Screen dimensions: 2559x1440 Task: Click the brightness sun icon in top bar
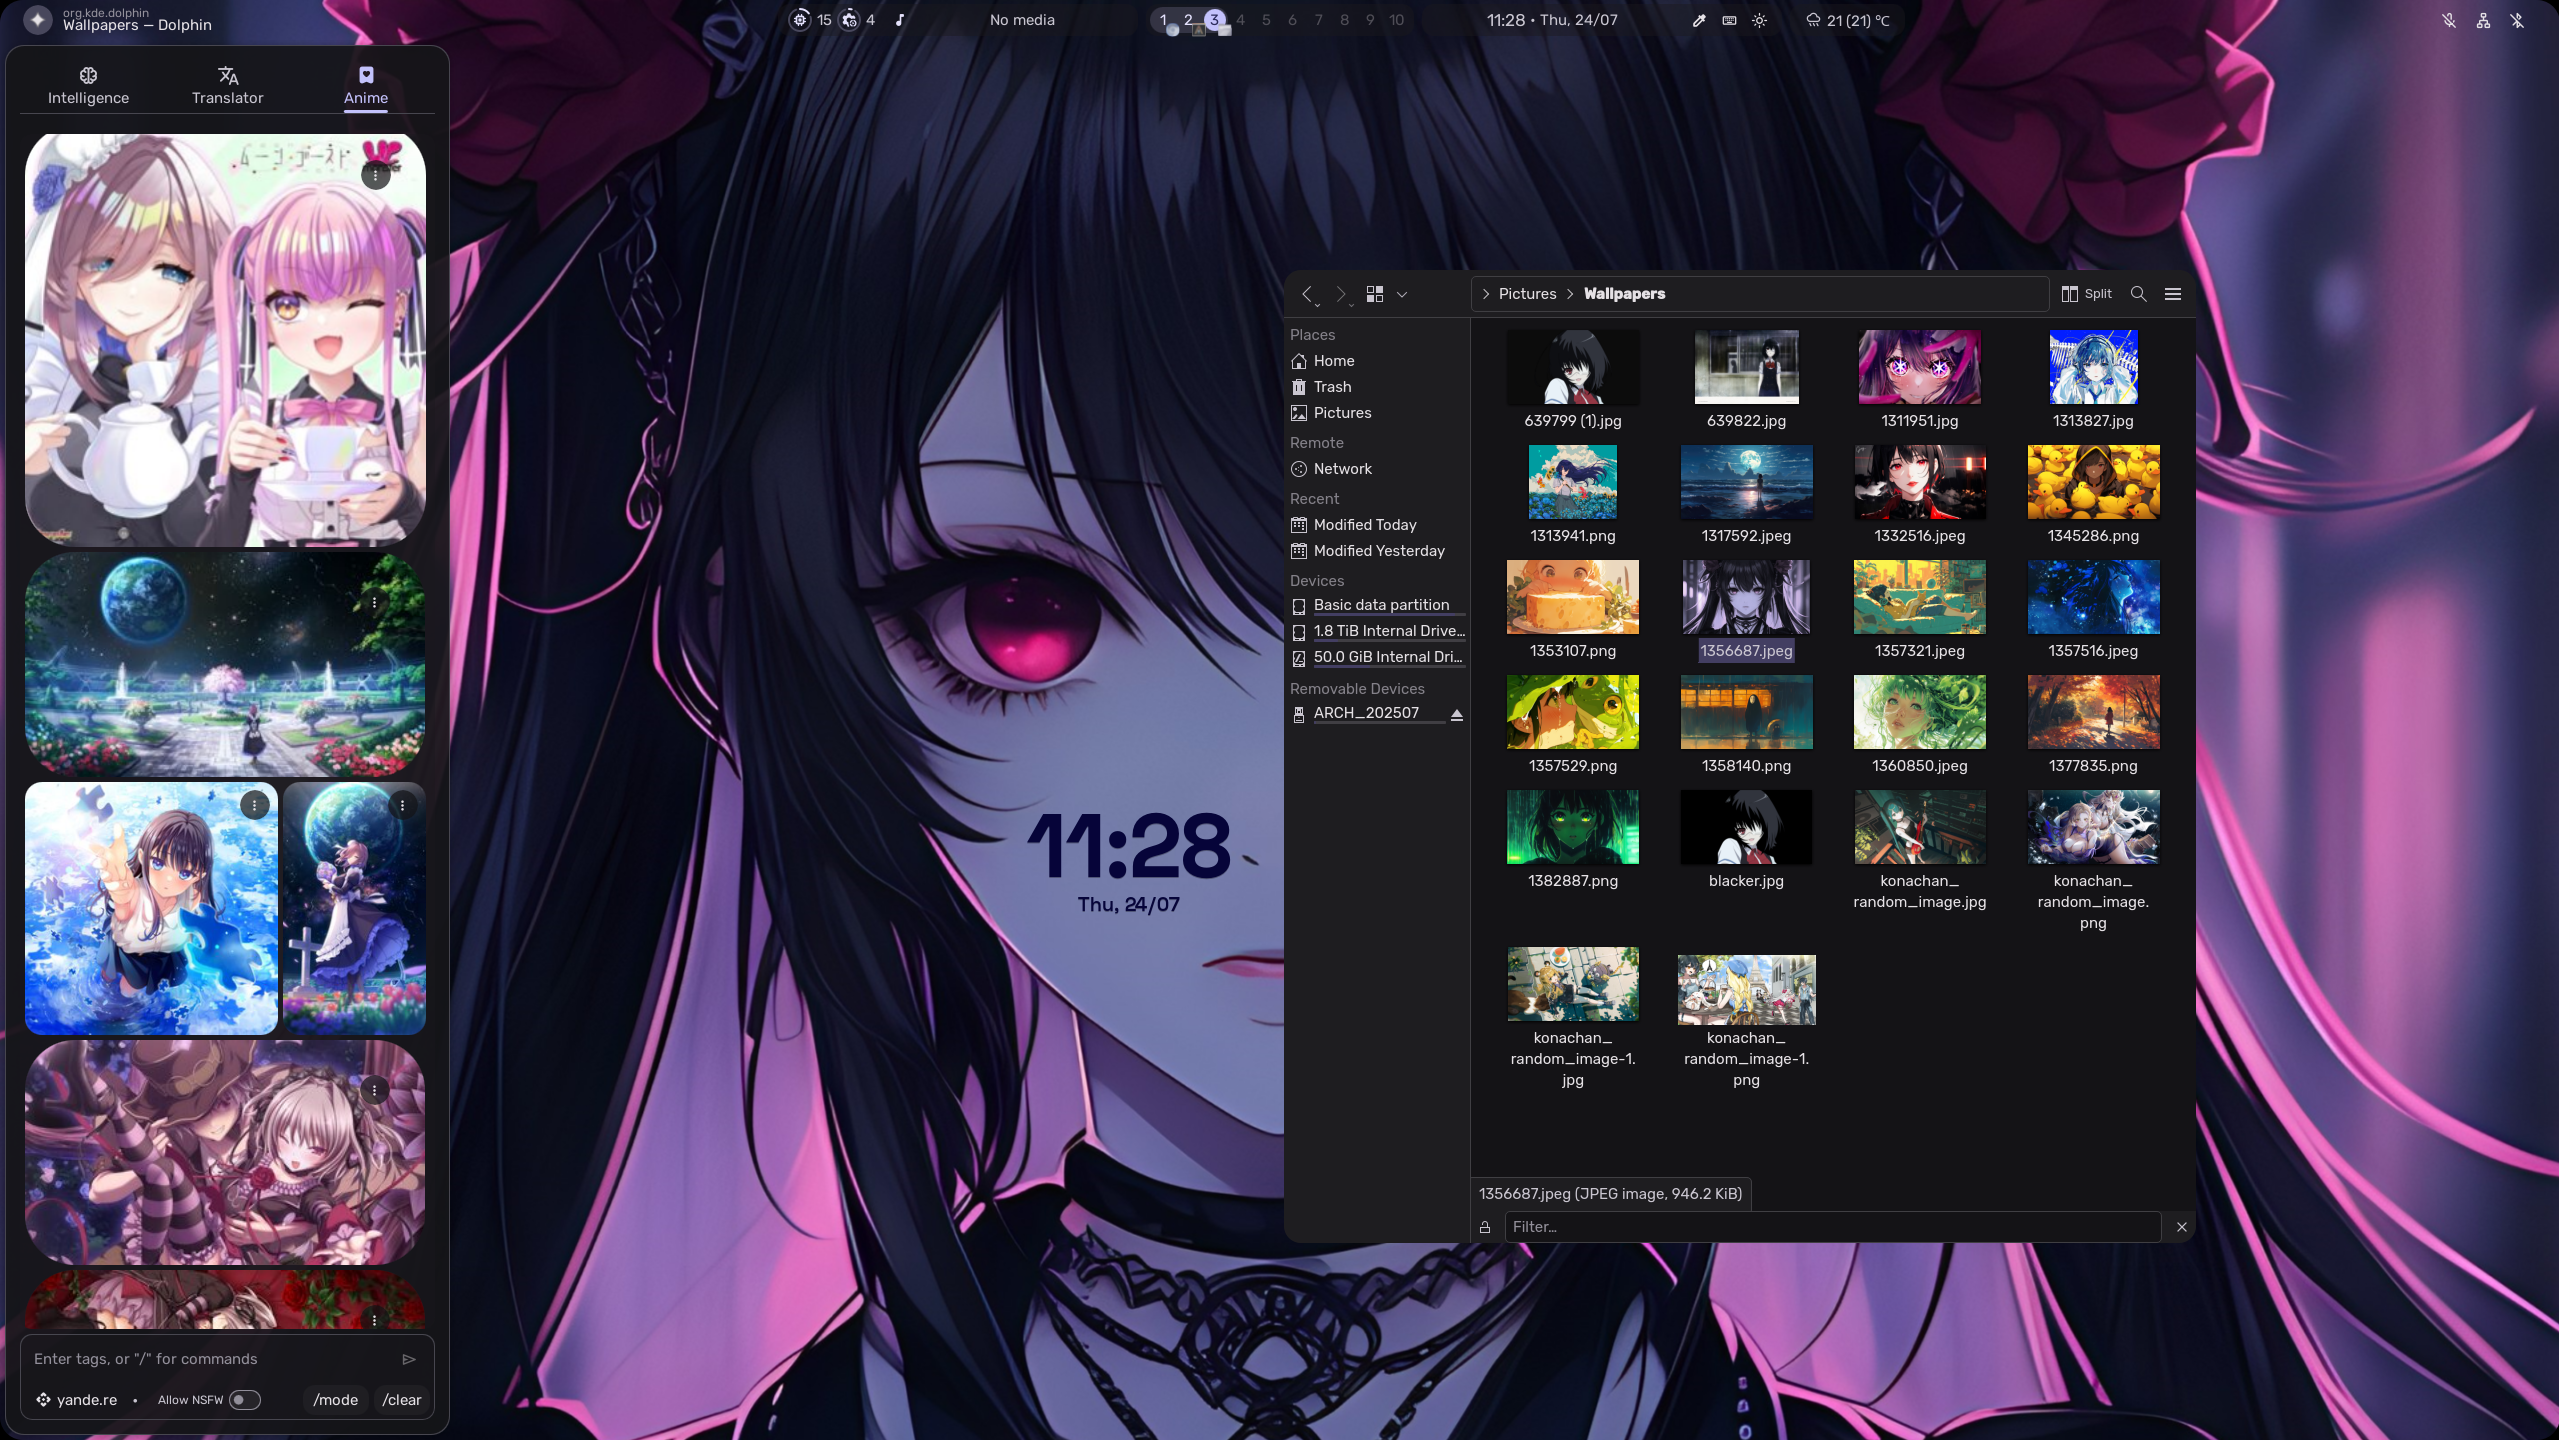pyautogui.click(x=1759, y=20)
